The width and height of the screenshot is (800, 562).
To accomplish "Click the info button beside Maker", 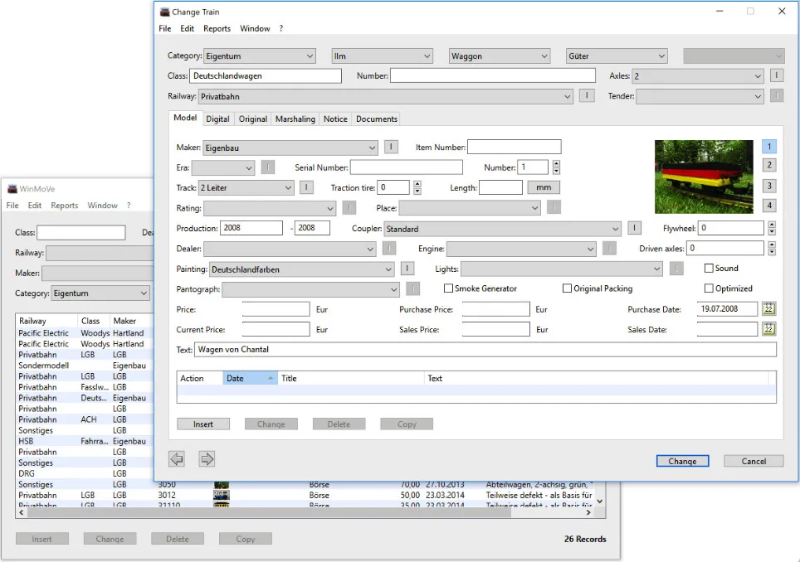I will (x=392, y=147).
